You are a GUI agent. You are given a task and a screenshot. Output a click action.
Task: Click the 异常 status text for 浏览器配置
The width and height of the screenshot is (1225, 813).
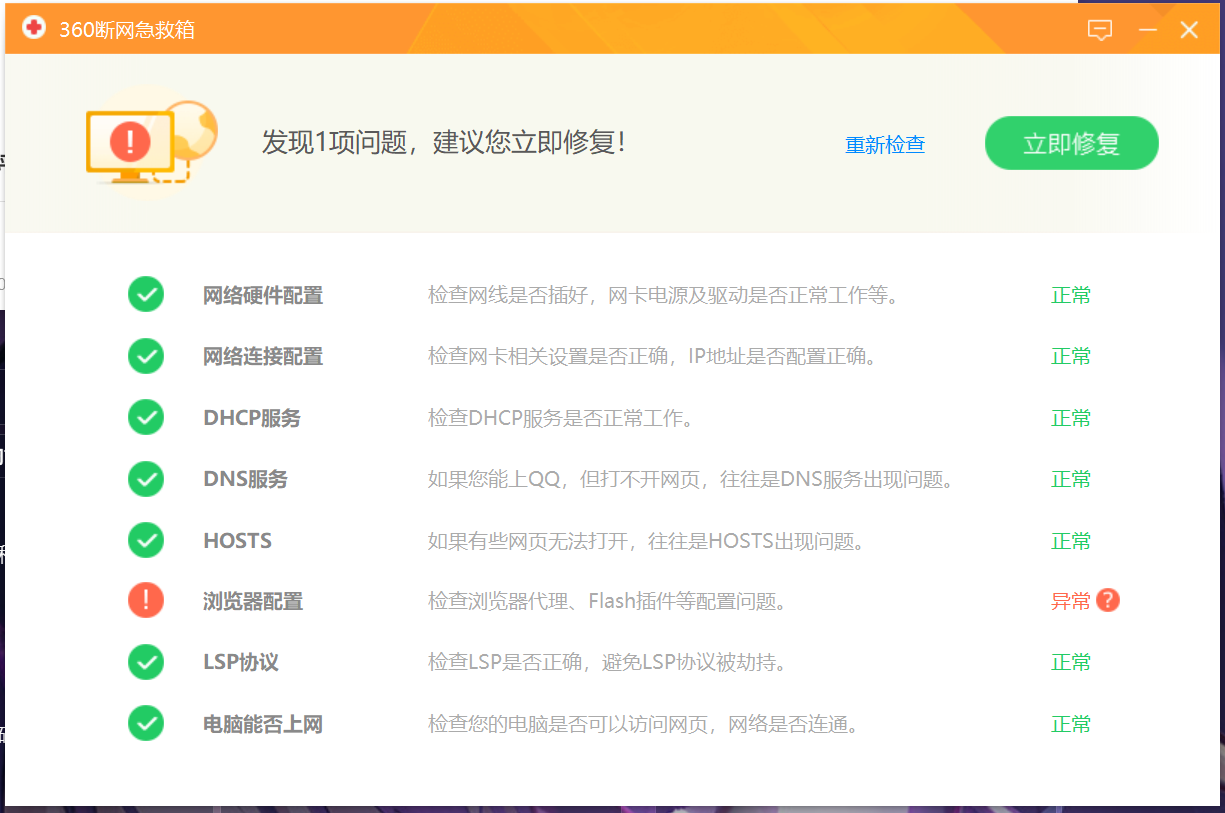point(1070,601)
